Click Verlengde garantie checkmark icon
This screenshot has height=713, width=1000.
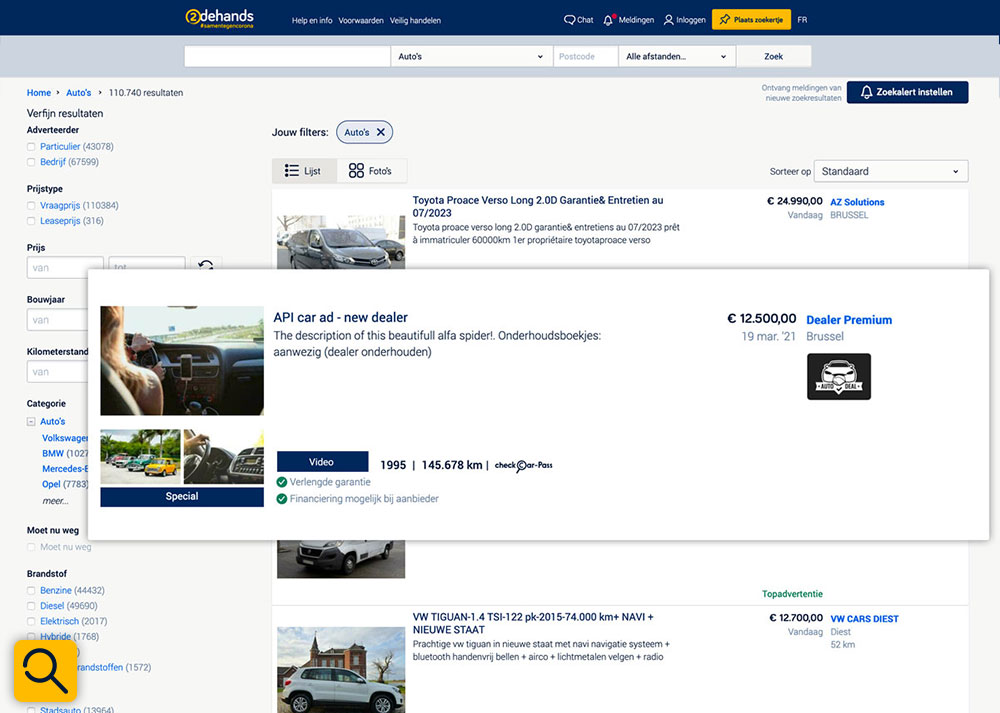281,482
